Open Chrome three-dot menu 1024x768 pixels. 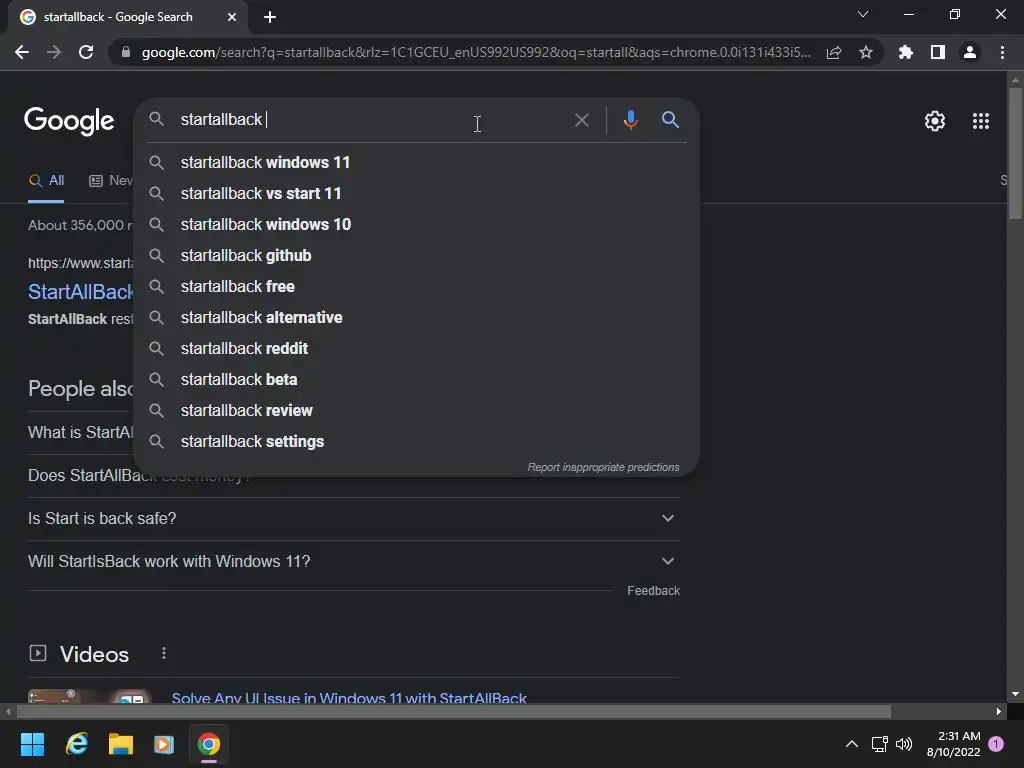point(1002,52)
